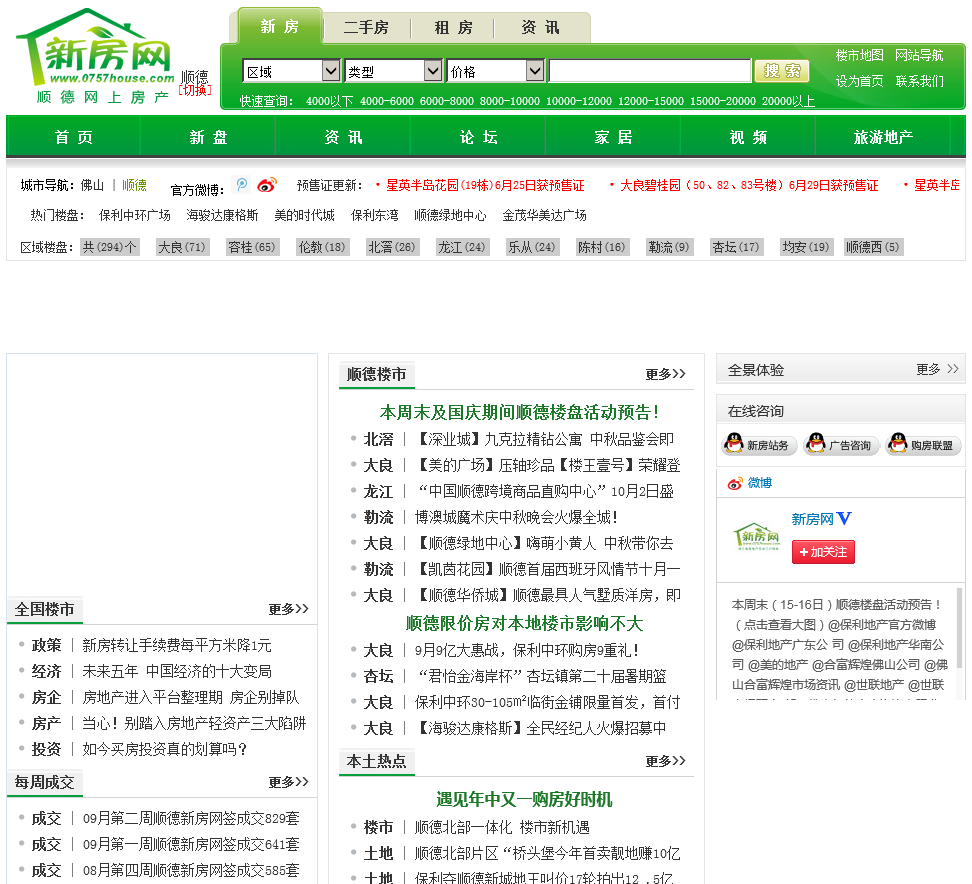
Task: Click the 新房网 Weibo avatar thumbnail
Action: tap(756, 537)
